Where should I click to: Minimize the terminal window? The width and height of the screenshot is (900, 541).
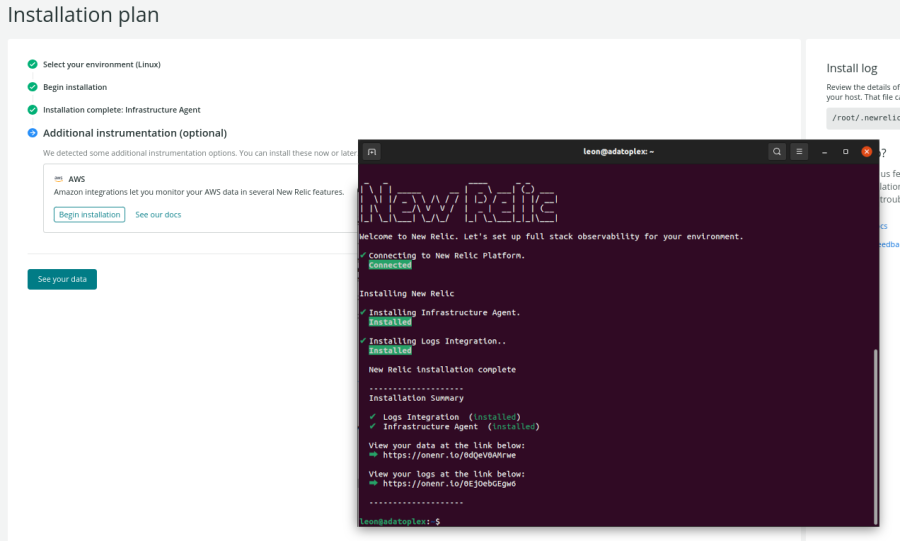(825, 152)
